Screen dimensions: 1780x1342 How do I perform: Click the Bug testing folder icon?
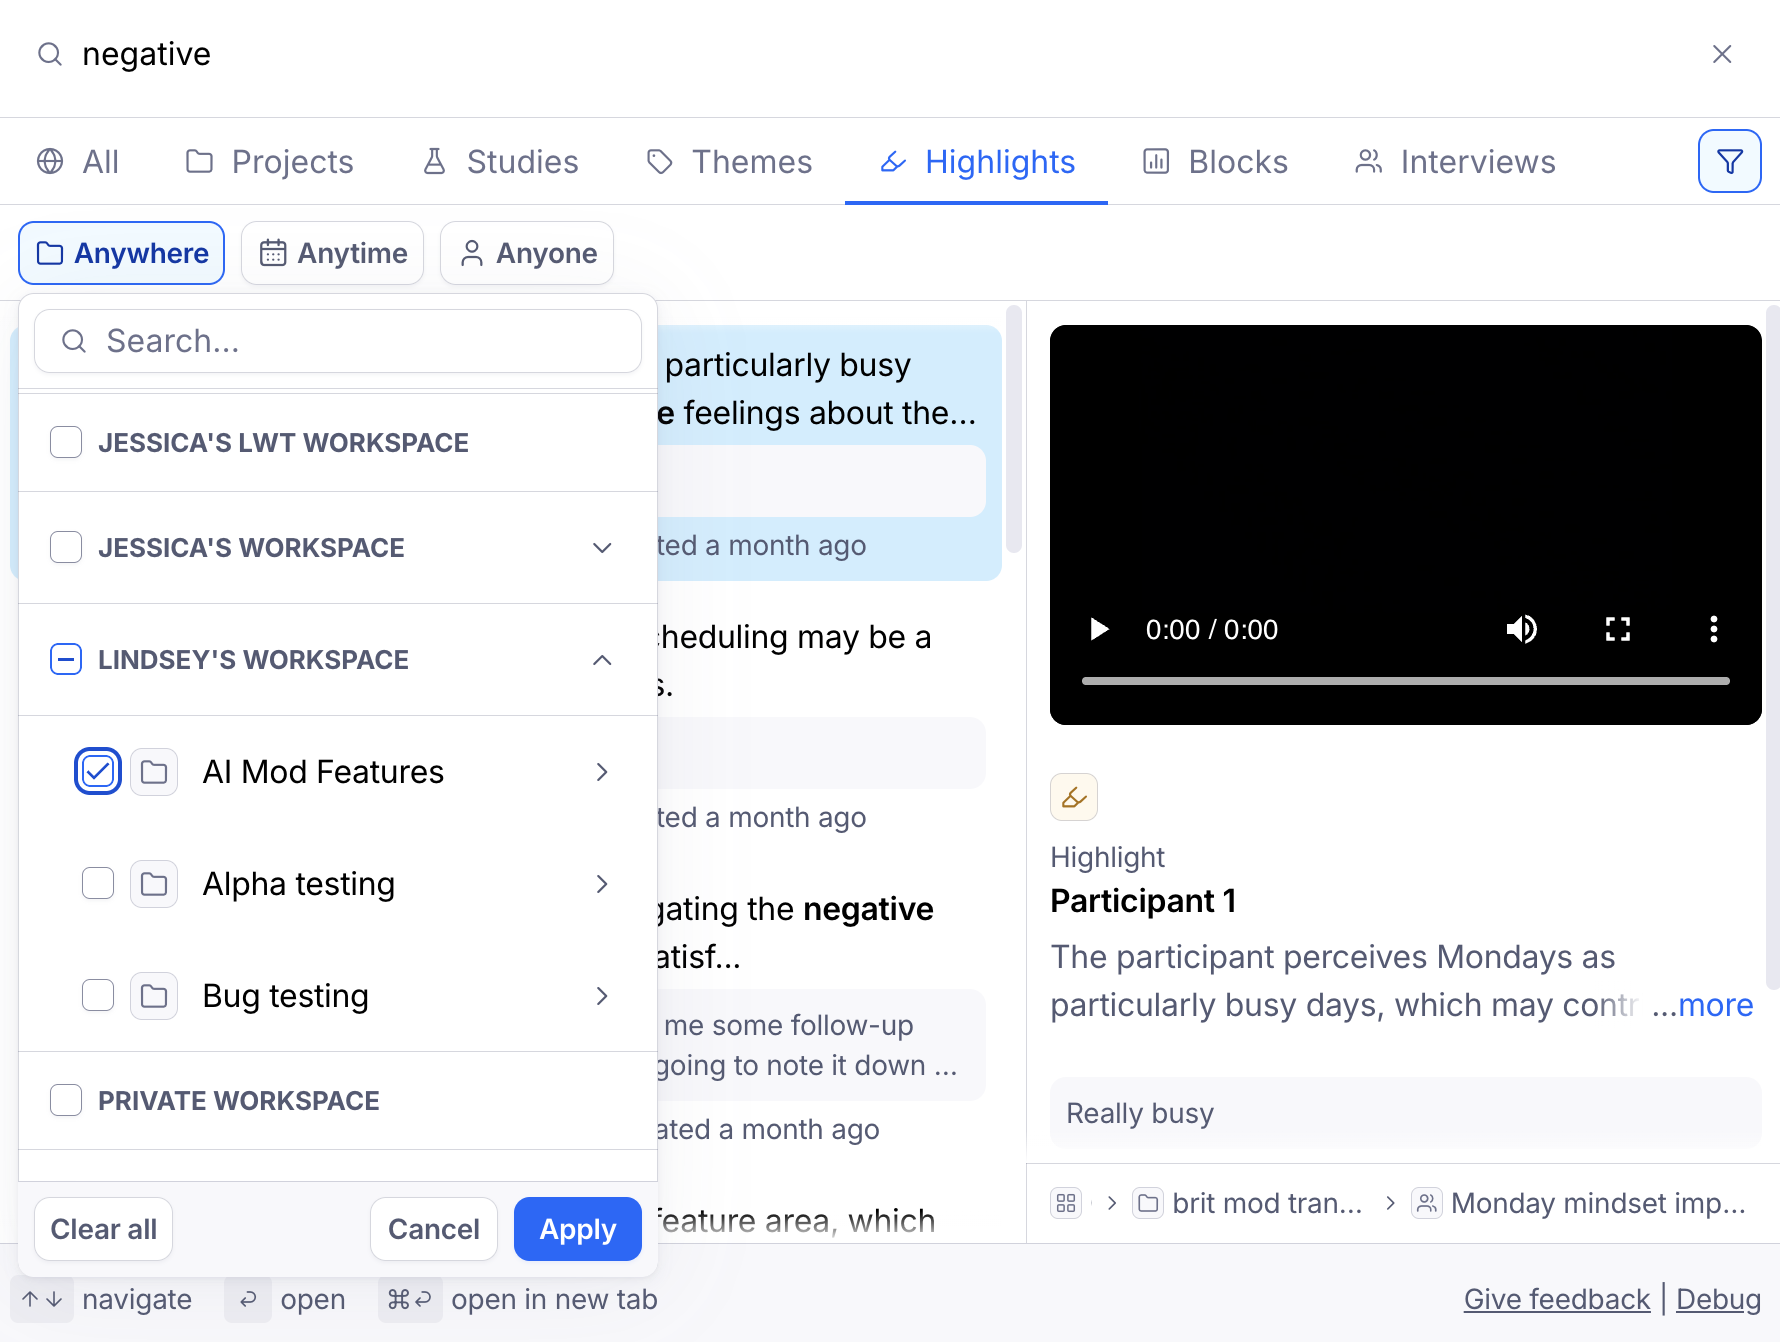pyautogui.click(x=154, y=996)
